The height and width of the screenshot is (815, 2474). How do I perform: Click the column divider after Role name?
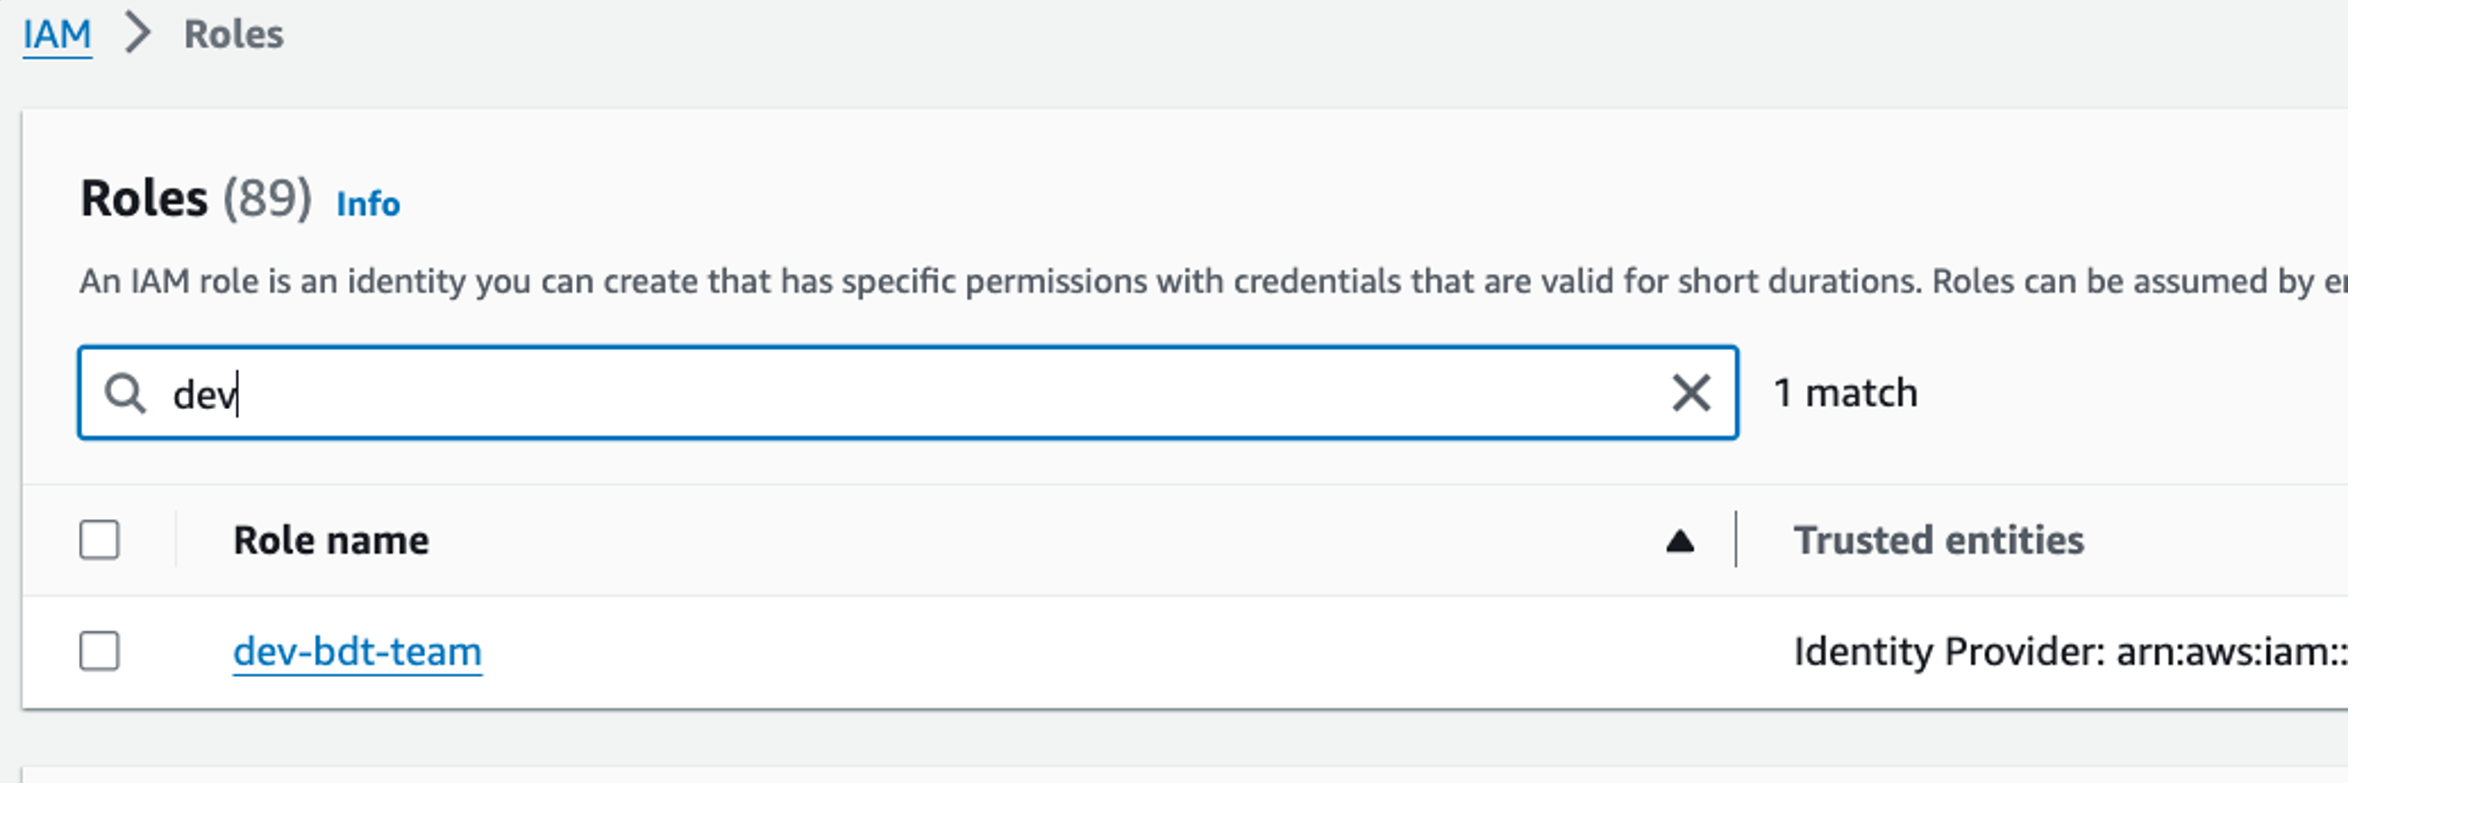pyautogui.click(x=1736, y=540)
